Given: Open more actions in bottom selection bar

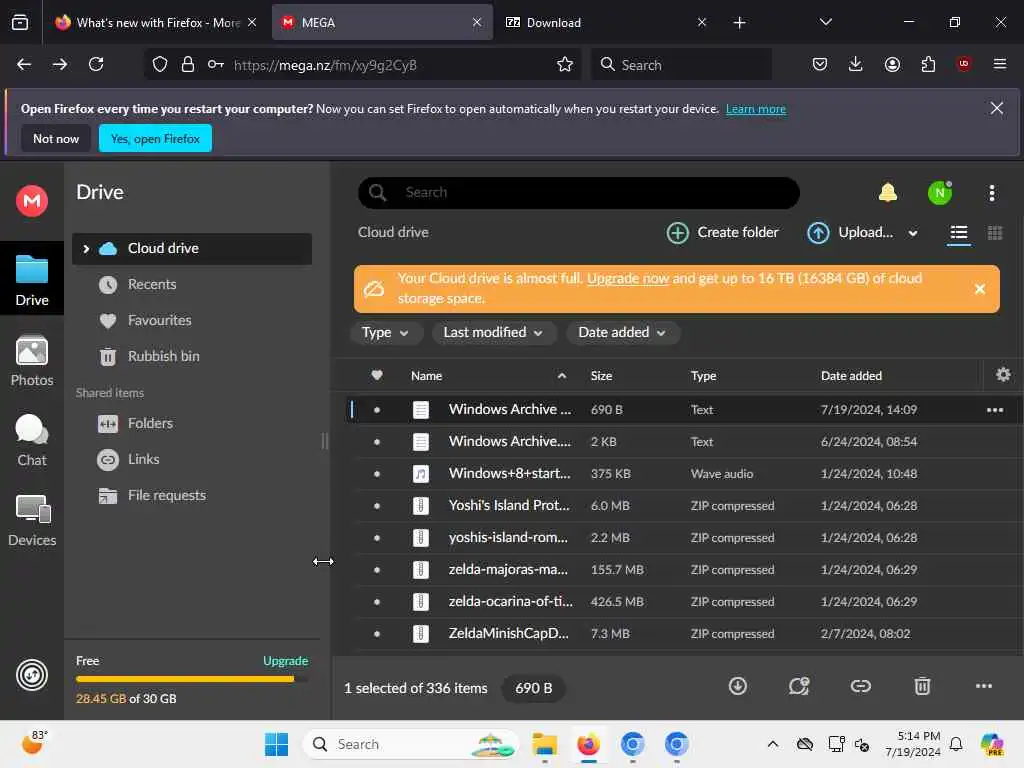Looking at the screenshot, I should [x=984, y=686].
